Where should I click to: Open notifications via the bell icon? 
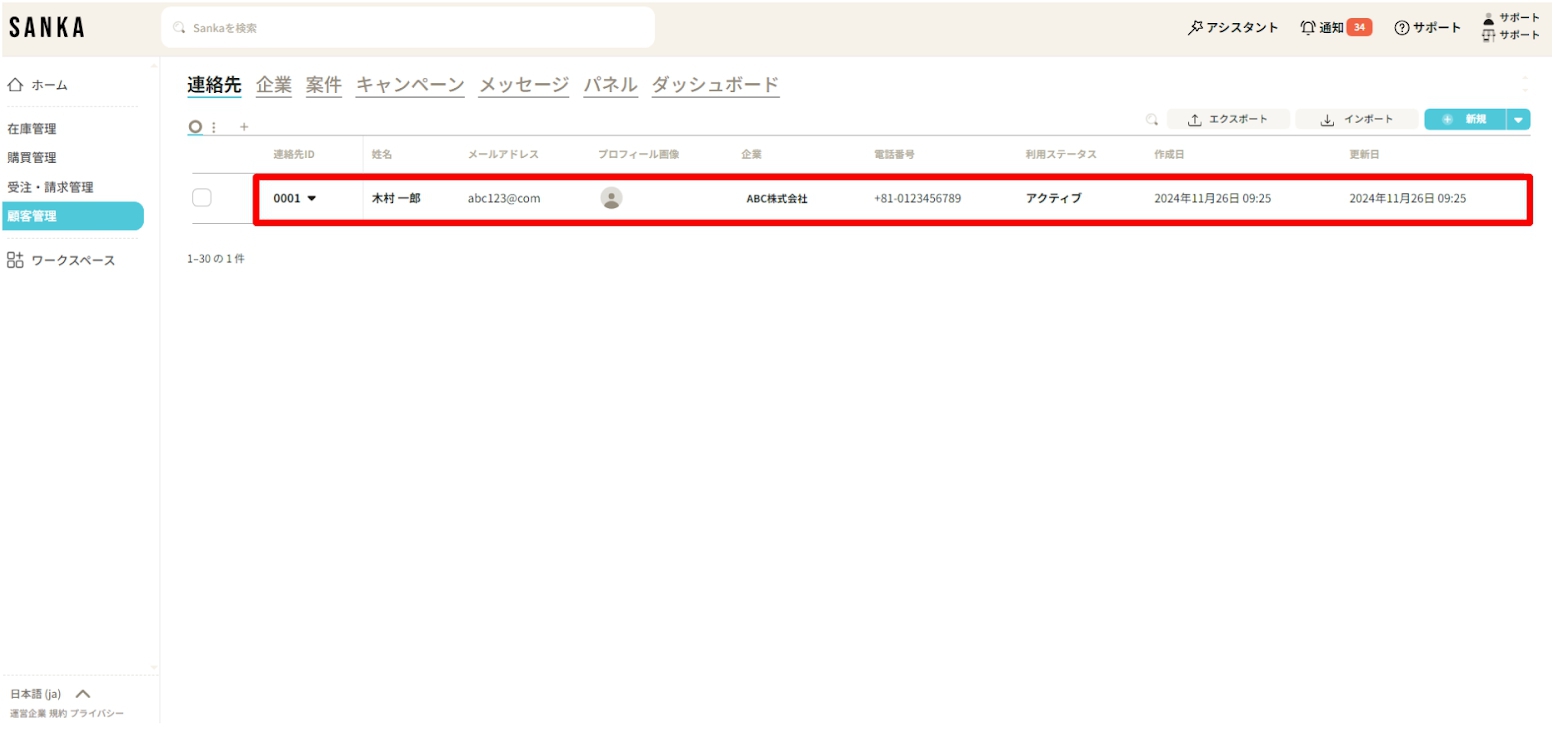pyautogui.click(x=1308, y=27)
